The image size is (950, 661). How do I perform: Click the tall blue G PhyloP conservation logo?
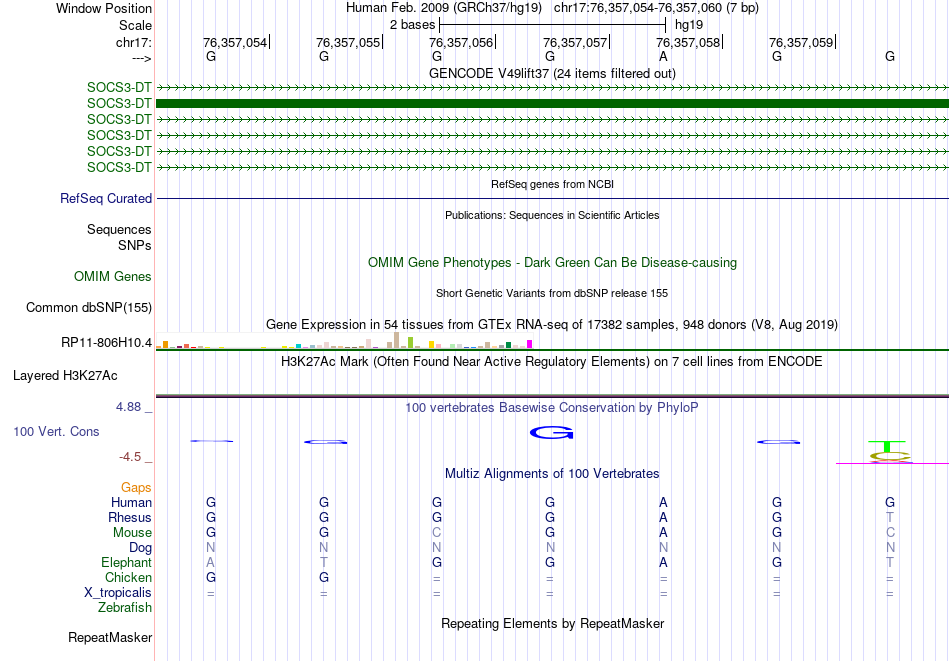[x=551, y=433]
